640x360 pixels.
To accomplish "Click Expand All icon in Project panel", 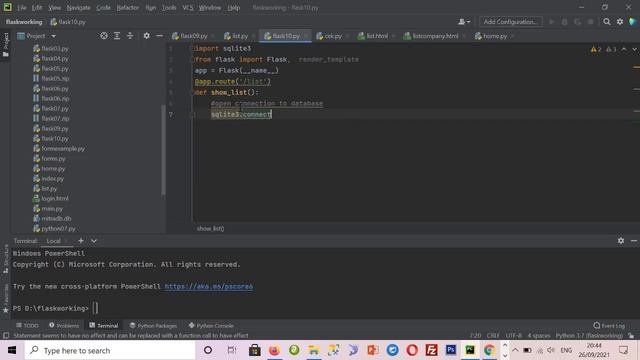I will (x=117, y=36).
